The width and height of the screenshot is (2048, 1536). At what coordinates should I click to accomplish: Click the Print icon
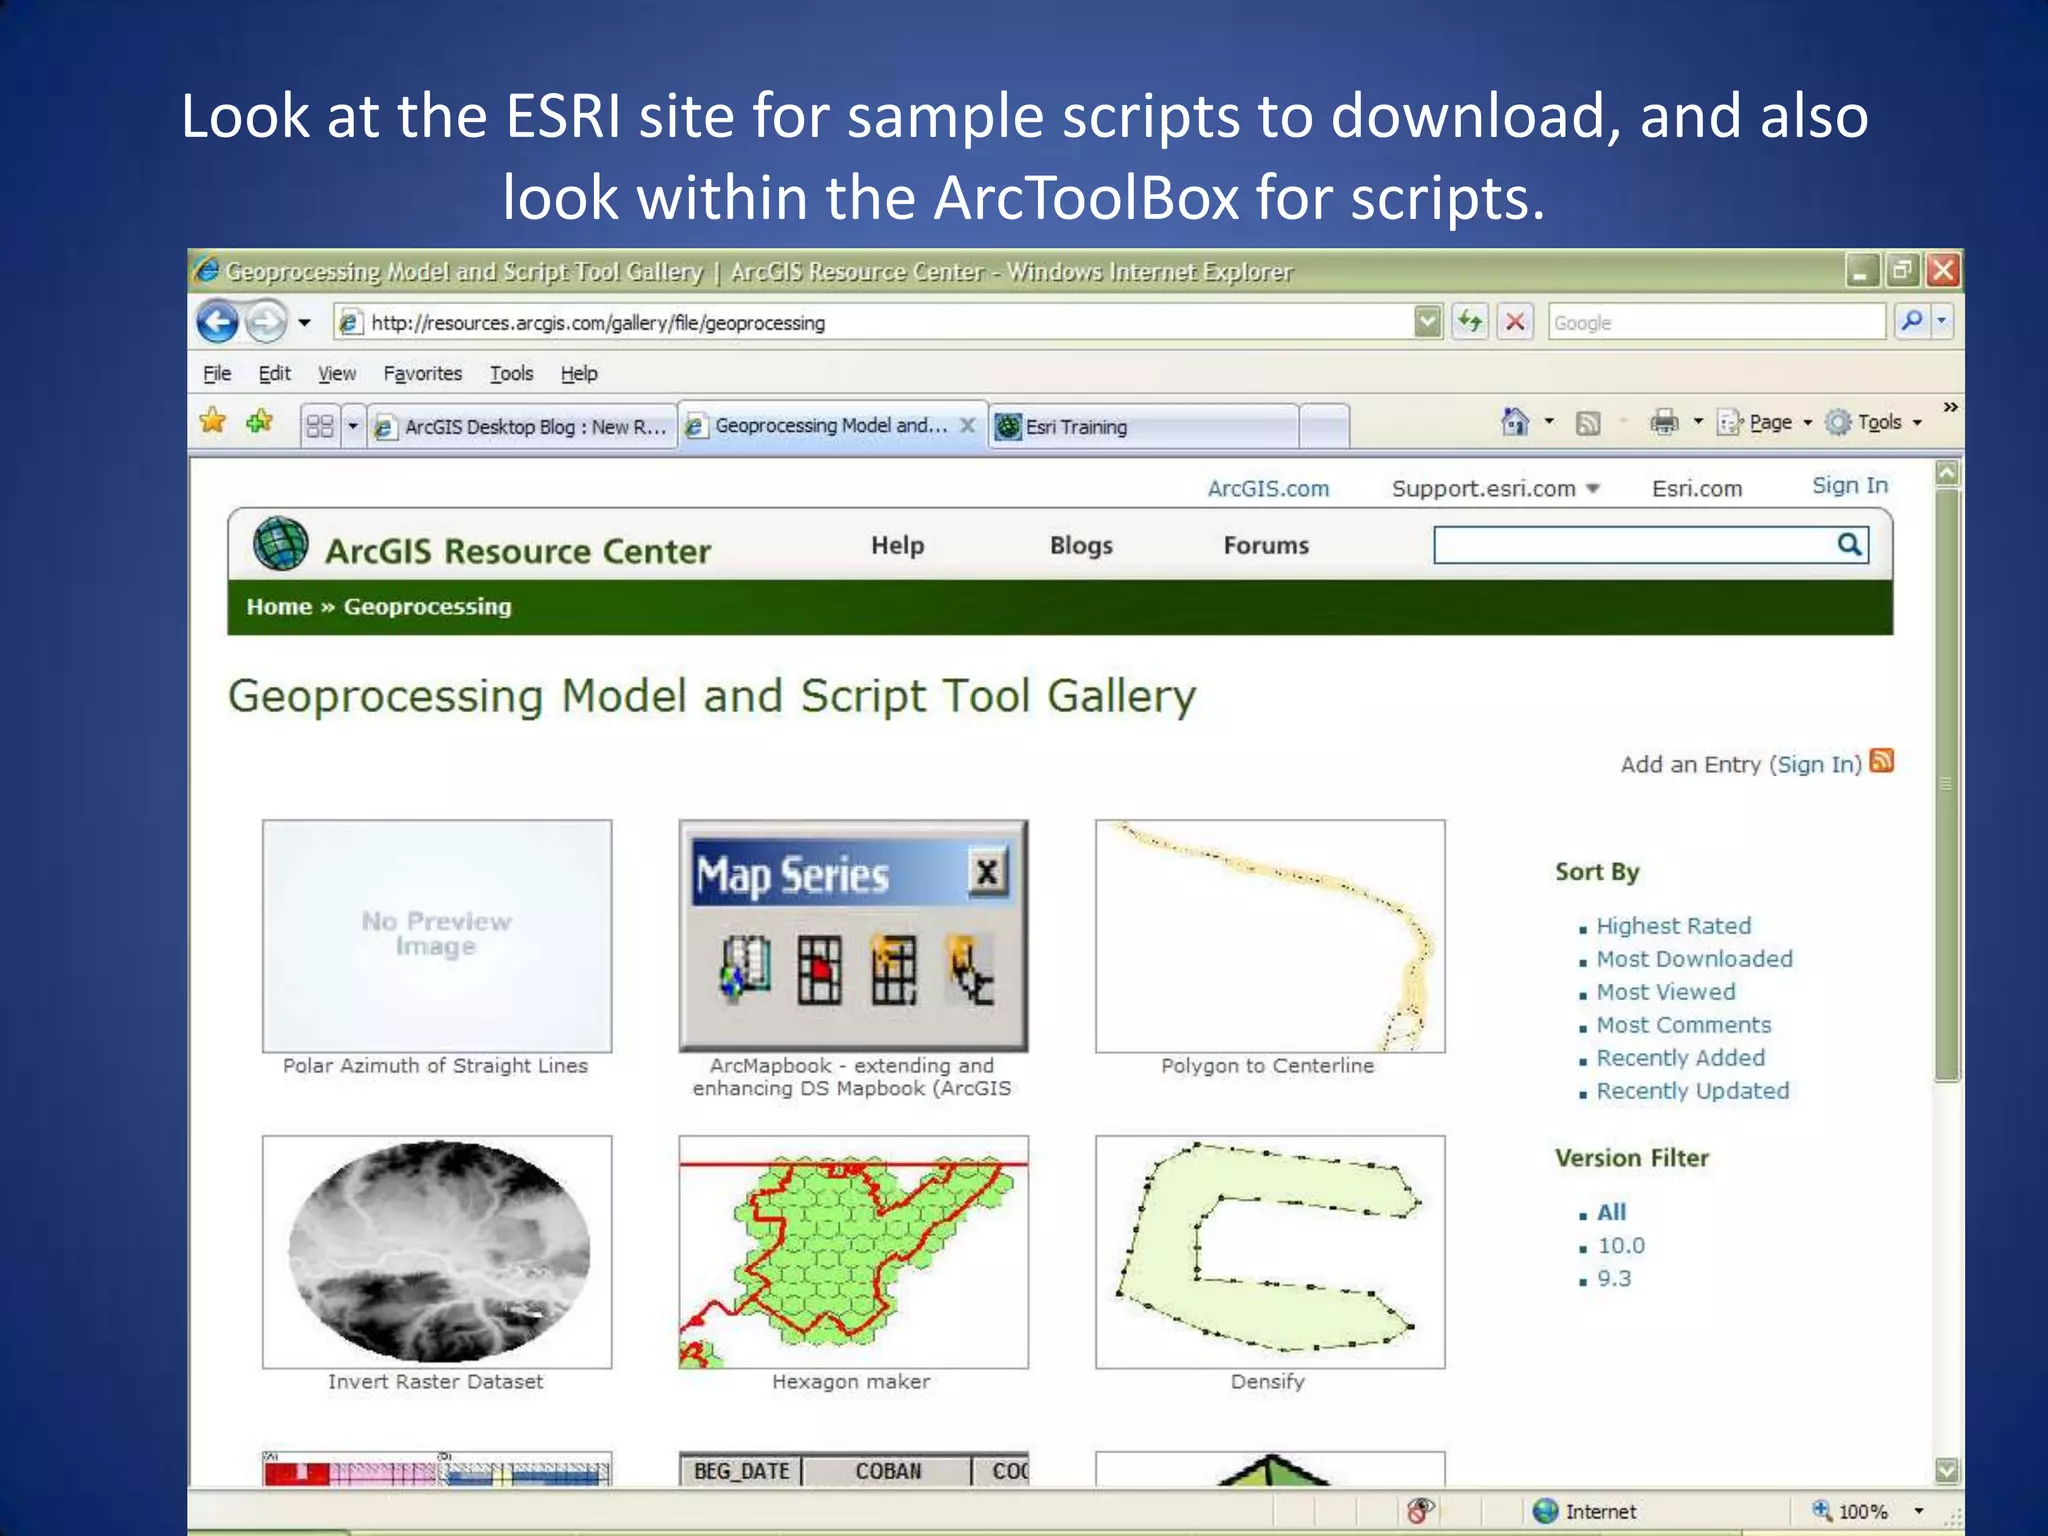tap(1664, 422)
